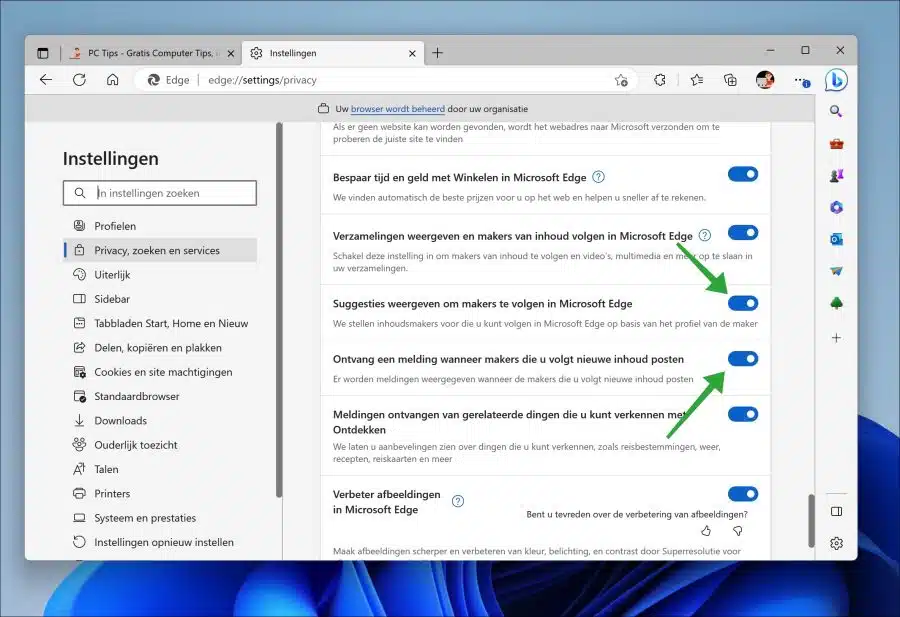
Task: Open the sidebar Tools briefcase icon
Action: pos(836,143)
